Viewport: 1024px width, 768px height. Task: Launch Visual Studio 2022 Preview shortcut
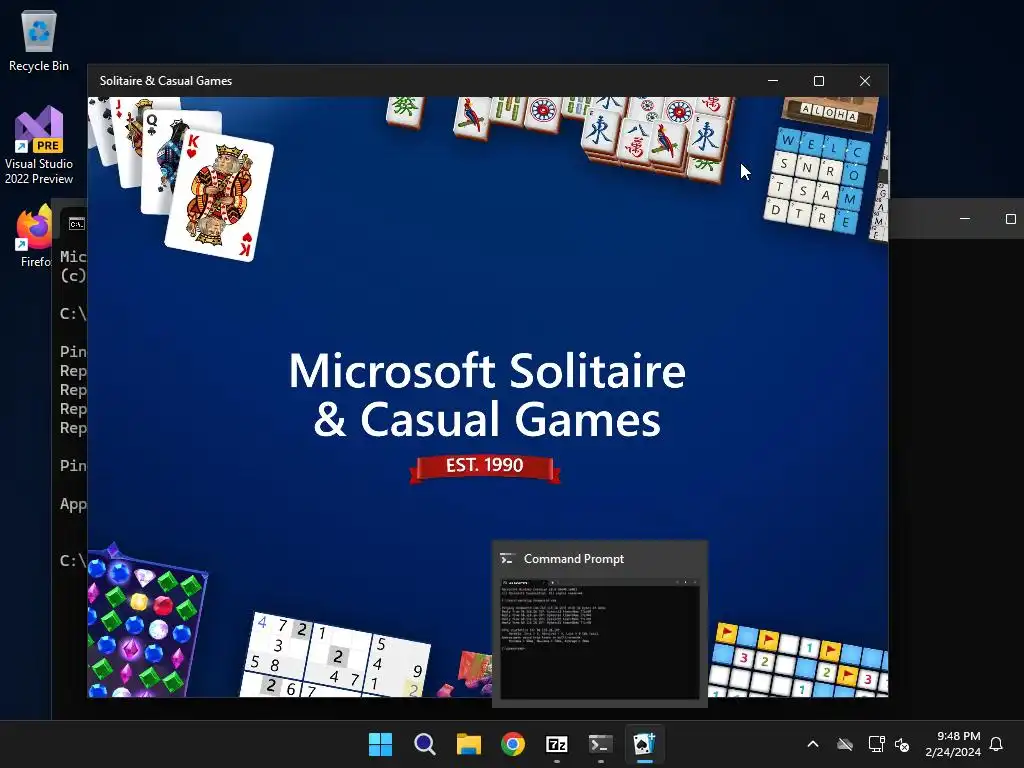point(39,145)
